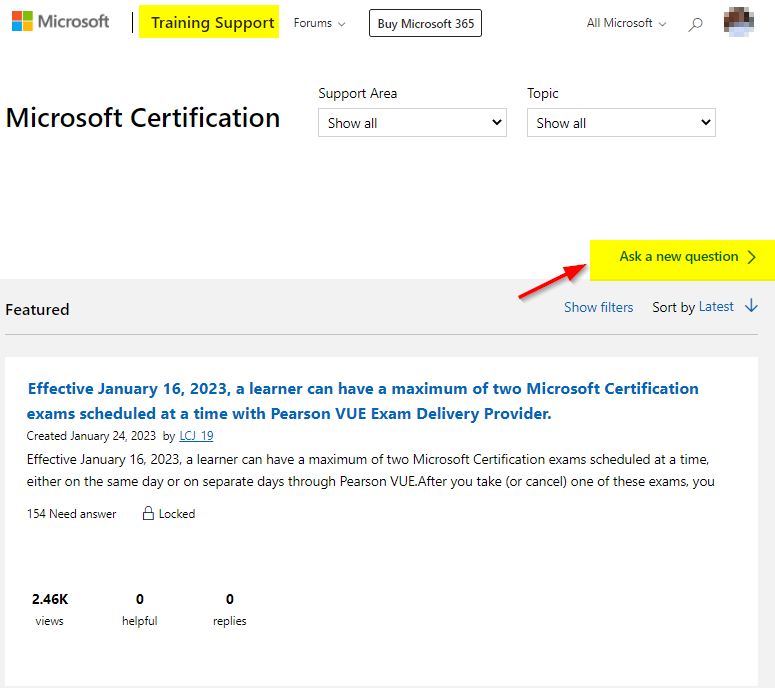The image size is (775, 688).
Task: Open the search magnifier icon
Action: (x=695, y=24)
